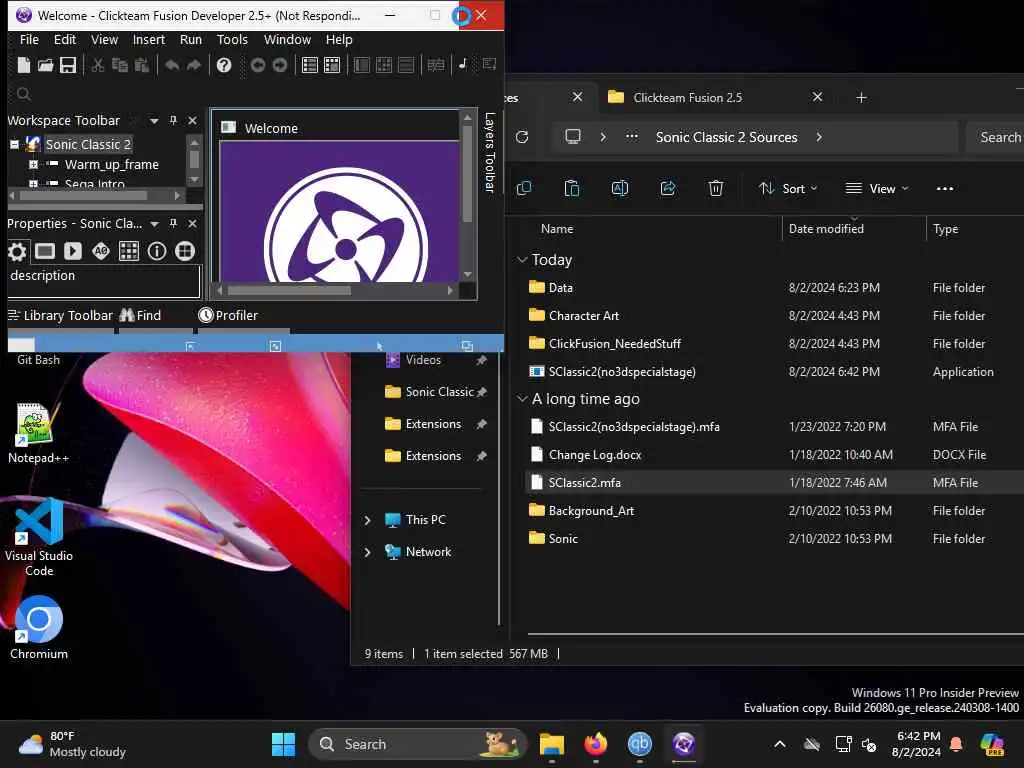Click the Help question mark icon
1024x768 pixels.
pos(224,65)
